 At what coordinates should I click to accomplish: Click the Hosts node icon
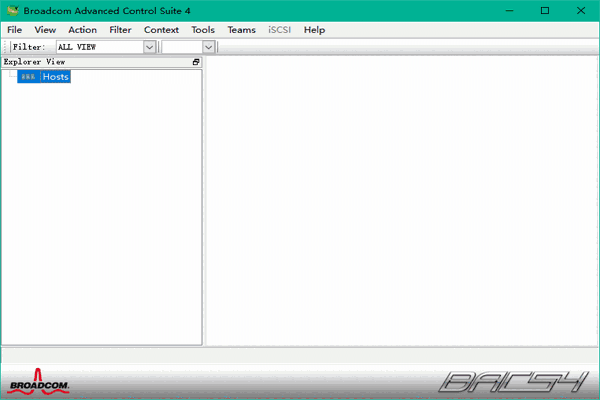click(28, 77)
